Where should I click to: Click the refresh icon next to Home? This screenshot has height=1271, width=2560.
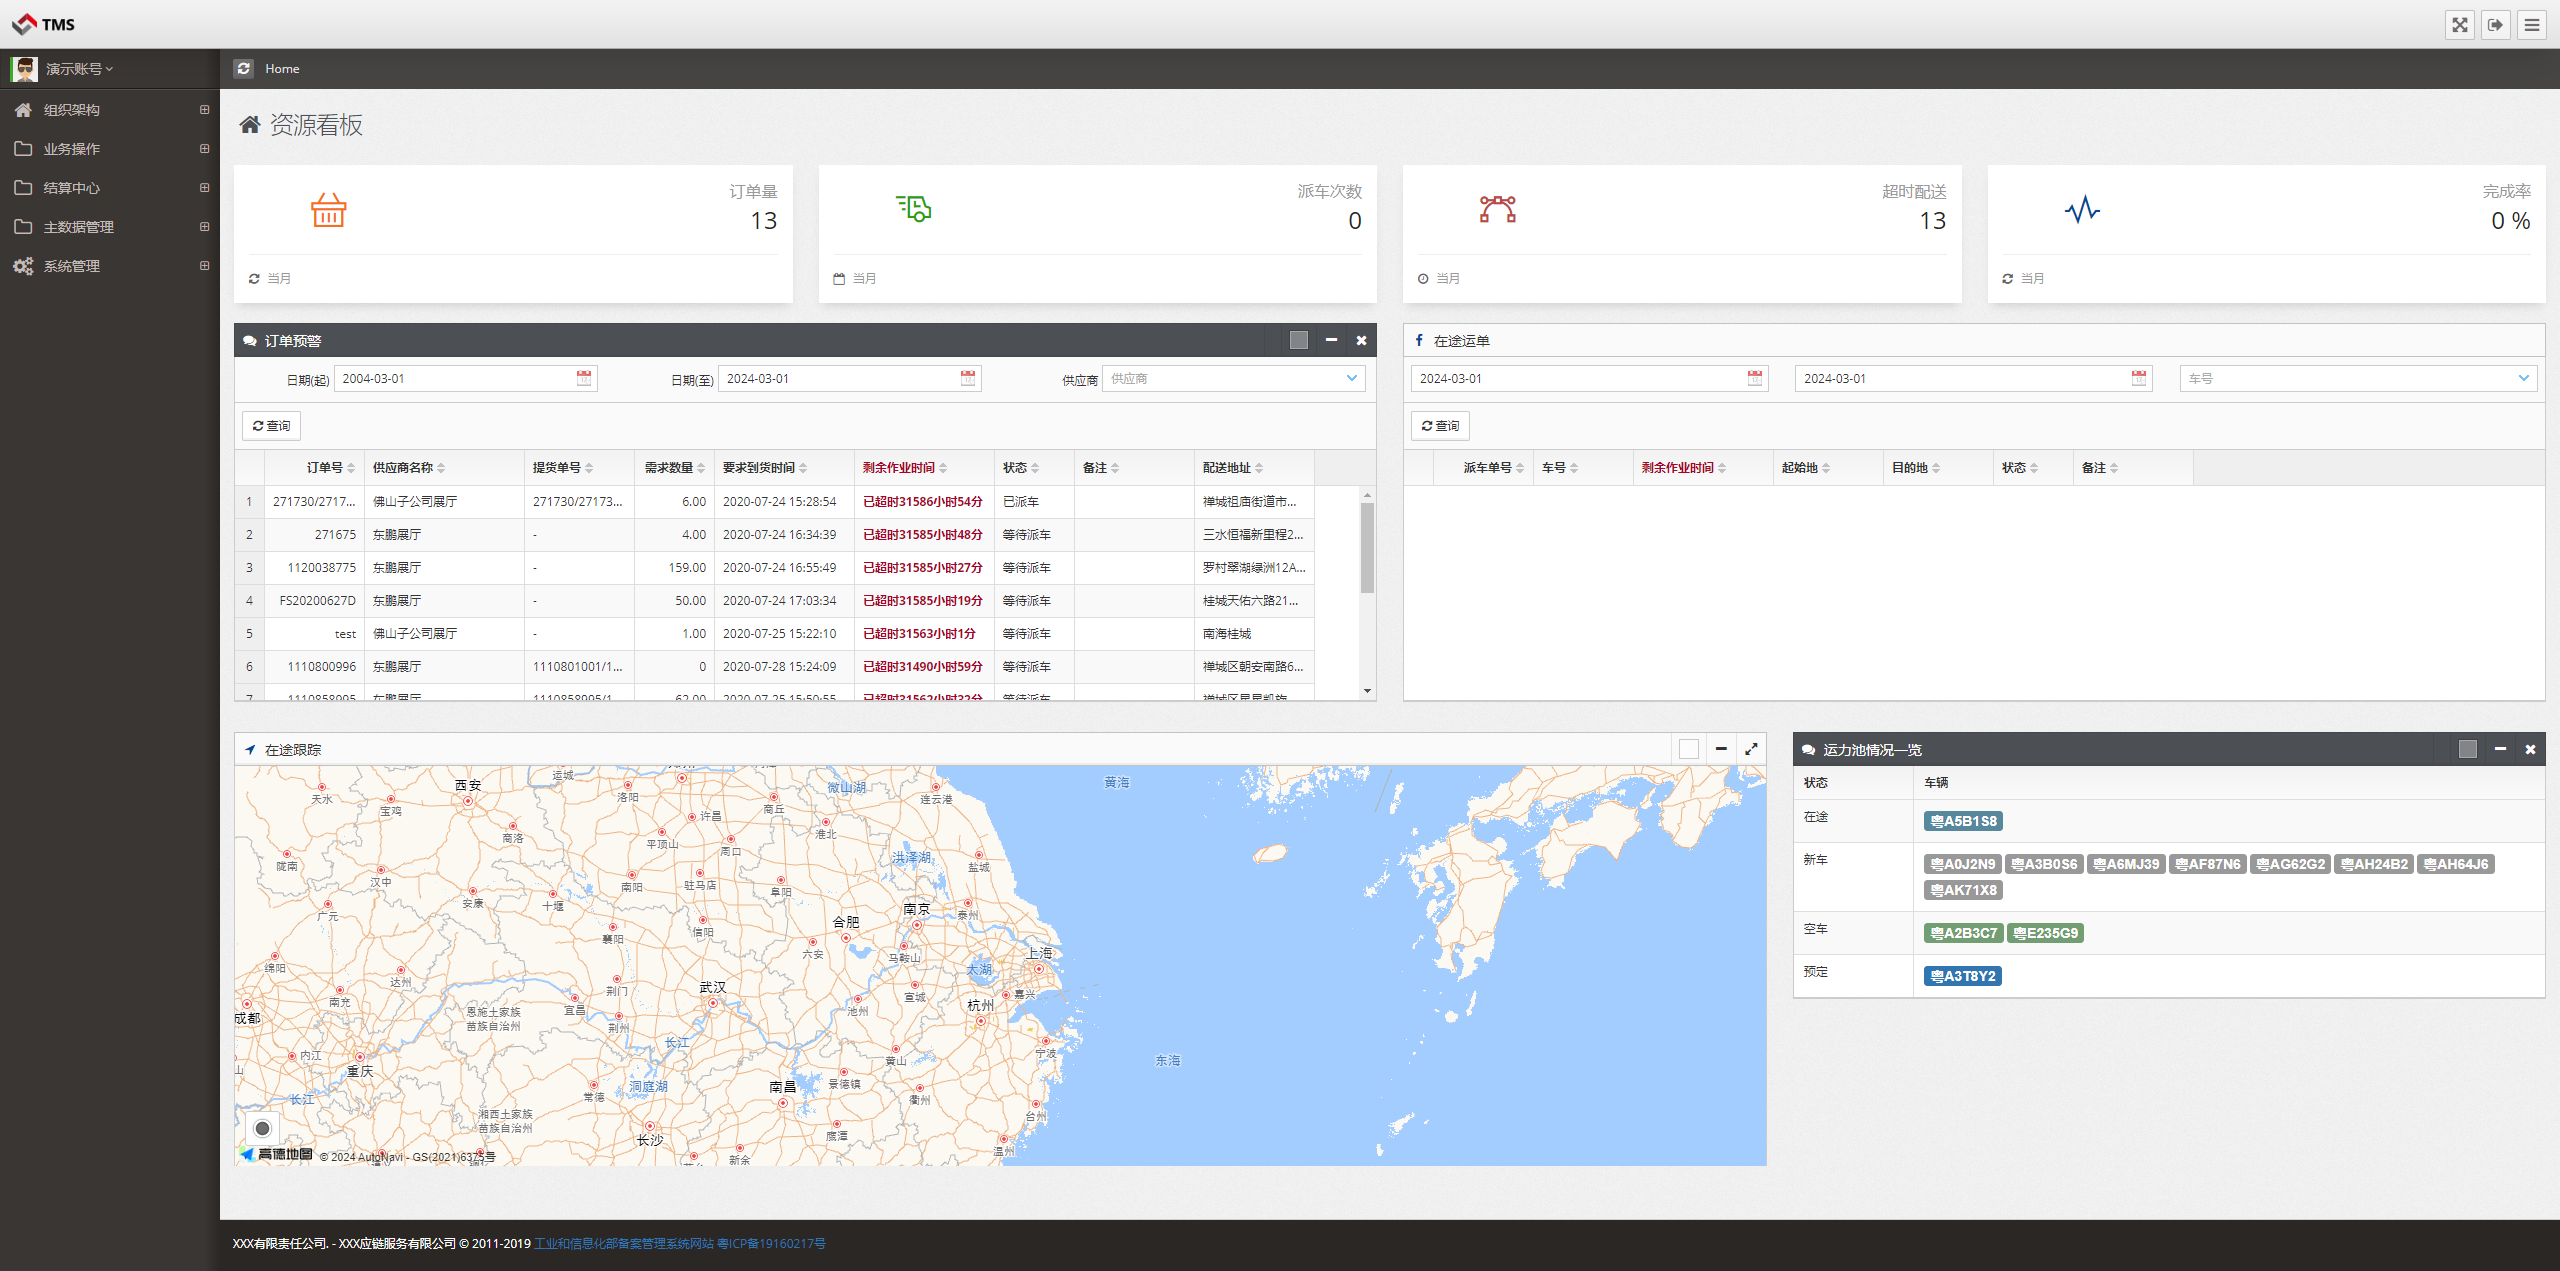(244, 69)
